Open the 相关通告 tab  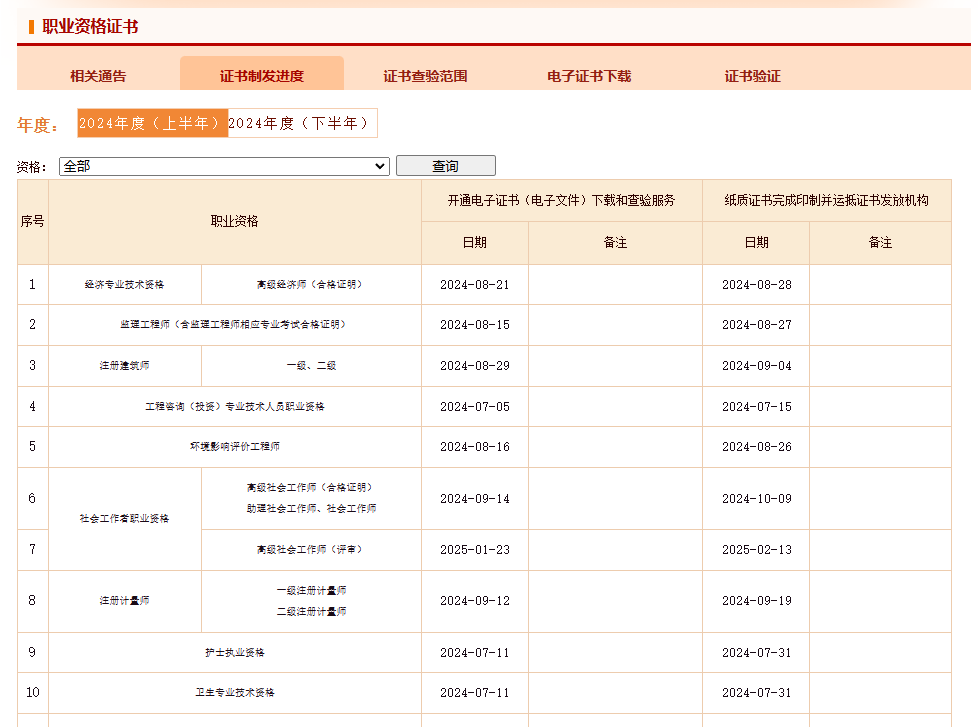click(98, 76)
